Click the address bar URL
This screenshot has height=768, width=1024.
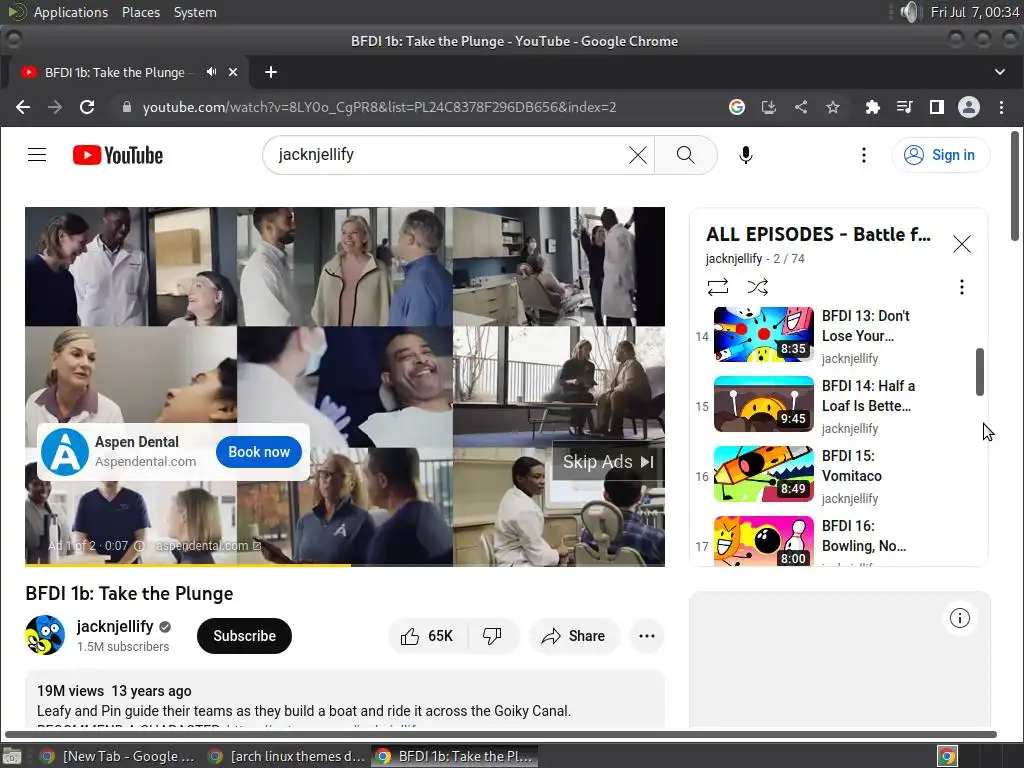click(379, 107)
